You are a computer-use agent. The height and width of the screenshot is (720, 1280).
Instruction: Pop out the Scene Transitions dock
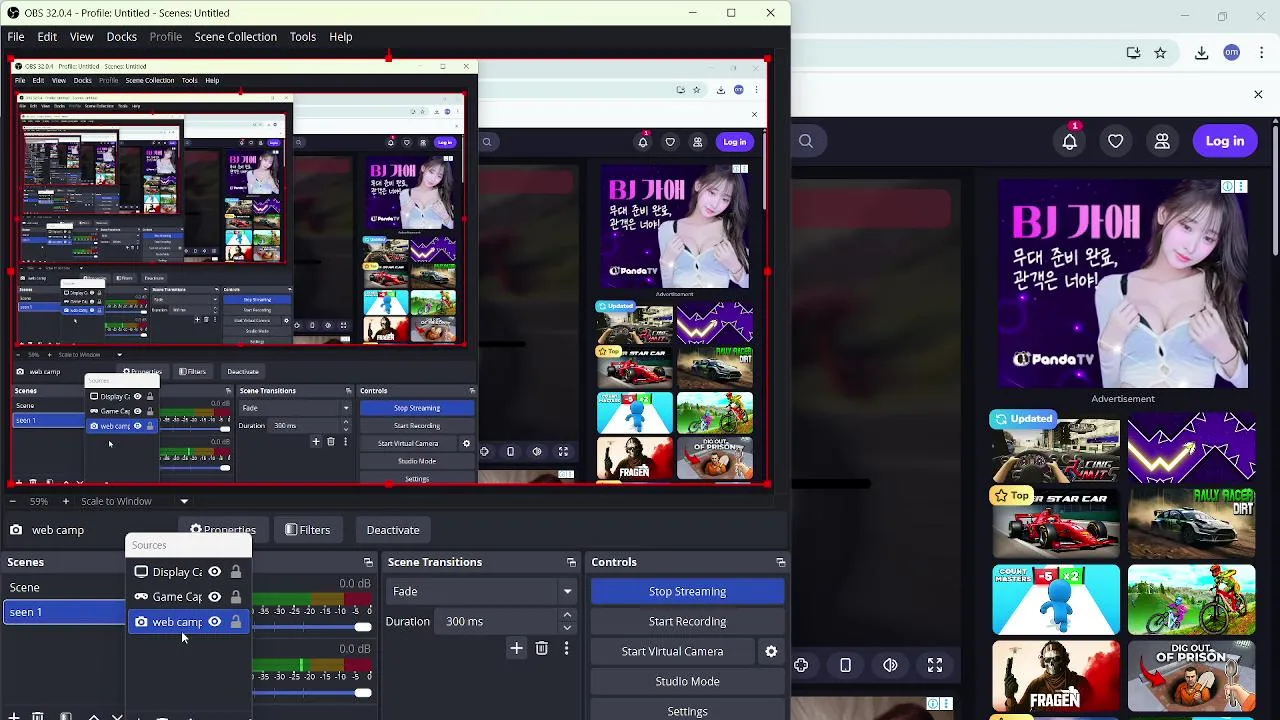tap(571, 562)
